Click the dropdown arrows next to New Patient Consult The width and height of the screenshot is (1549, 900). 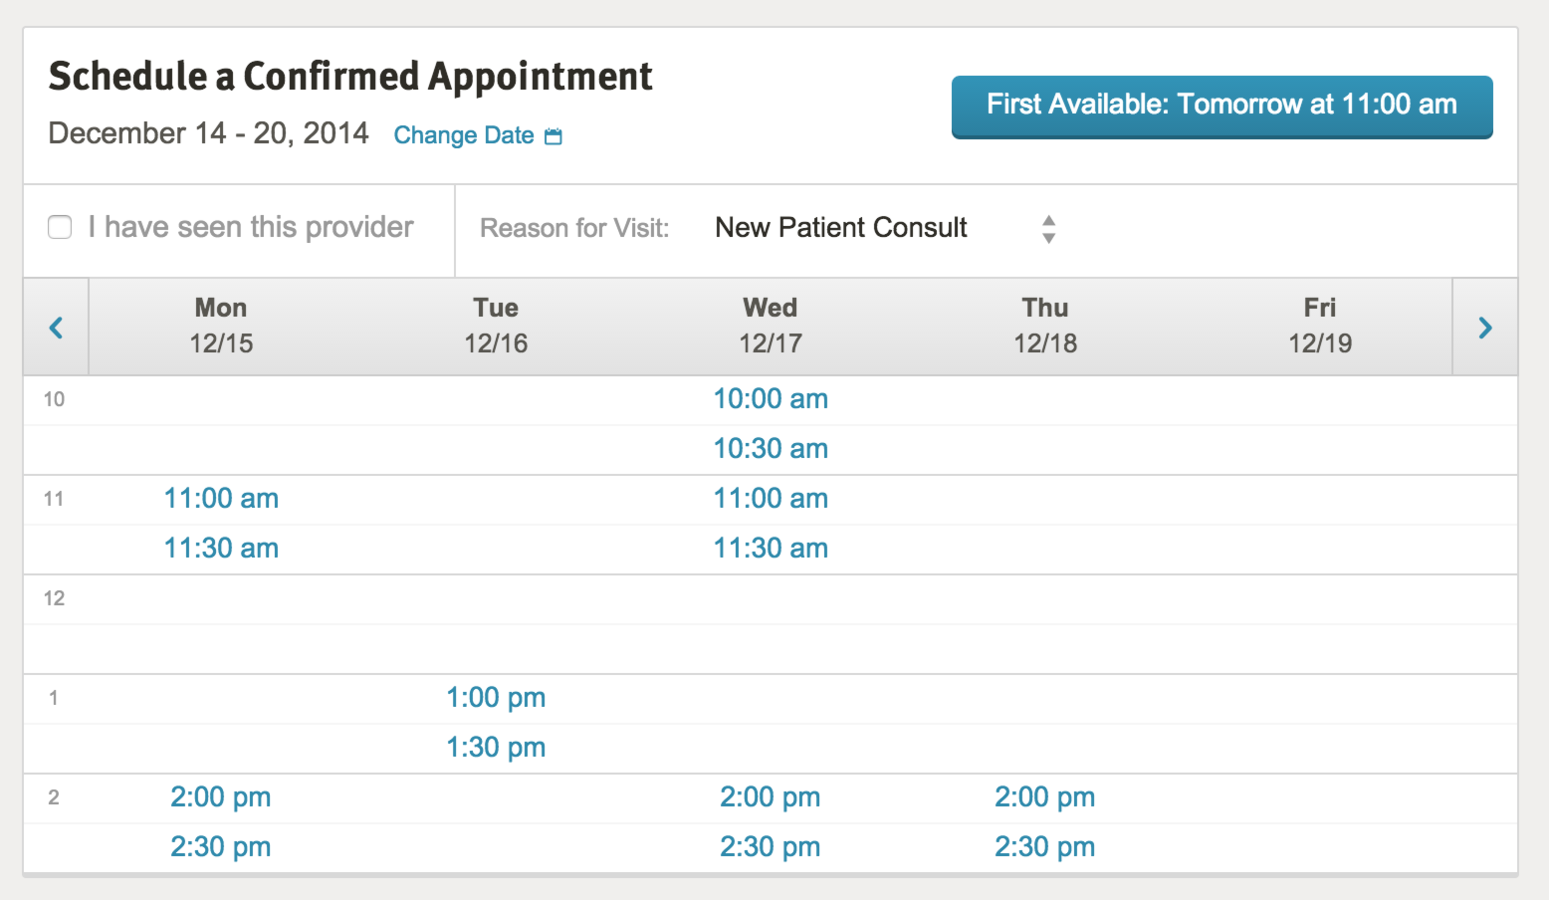(x=1048, y=229)
